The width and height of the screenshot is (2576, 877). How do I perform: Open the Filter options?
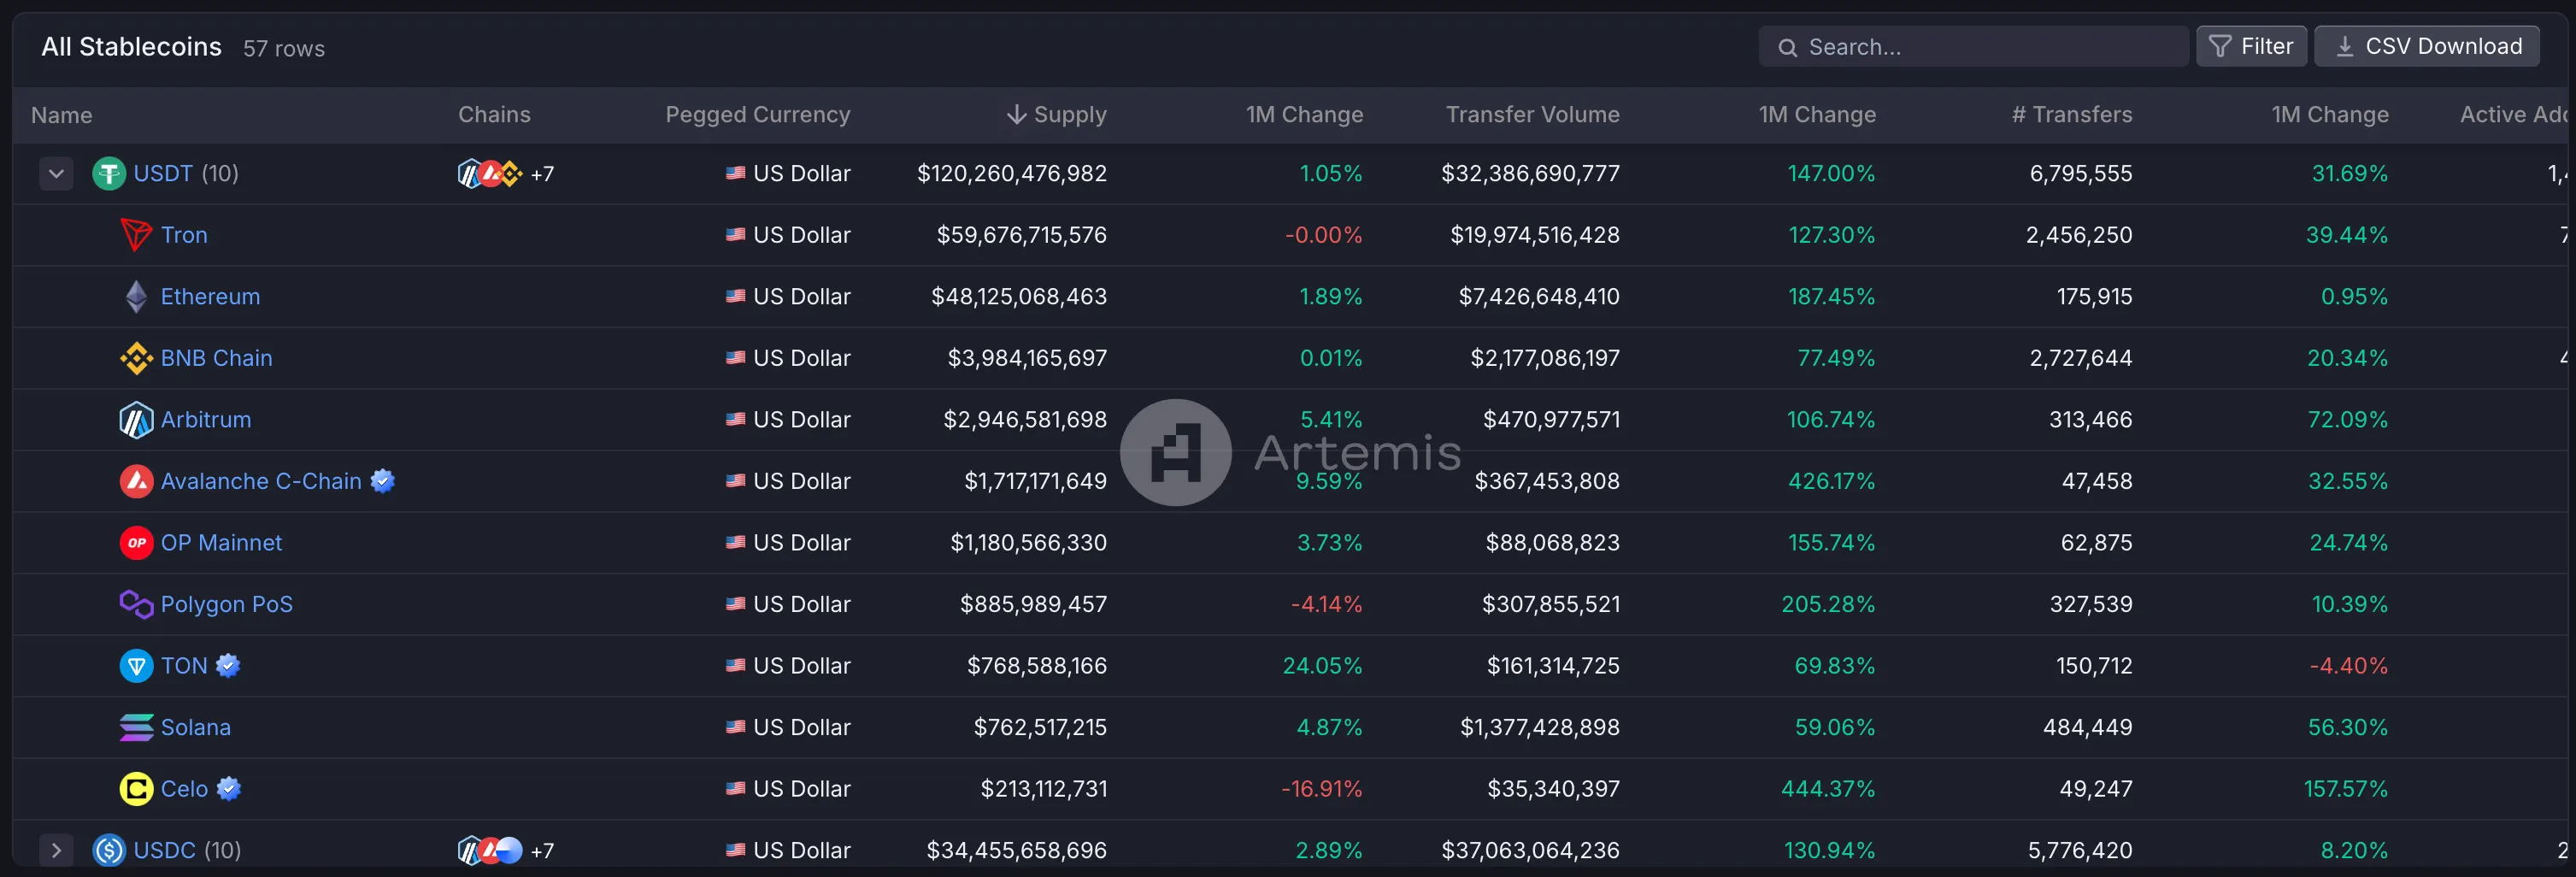coord(2251,46)
